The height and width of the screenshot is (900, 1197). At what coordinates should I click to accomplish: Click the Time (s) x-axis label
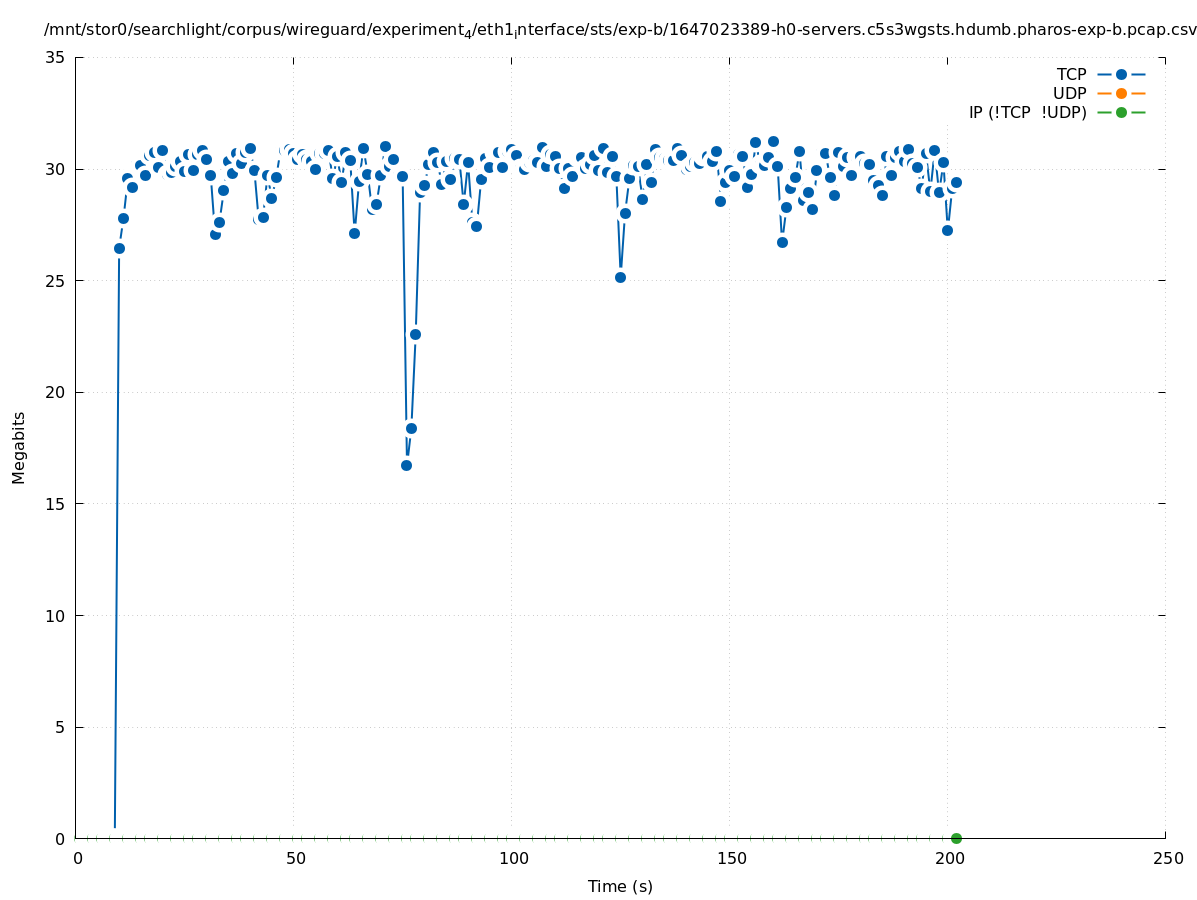pos(620,886)
